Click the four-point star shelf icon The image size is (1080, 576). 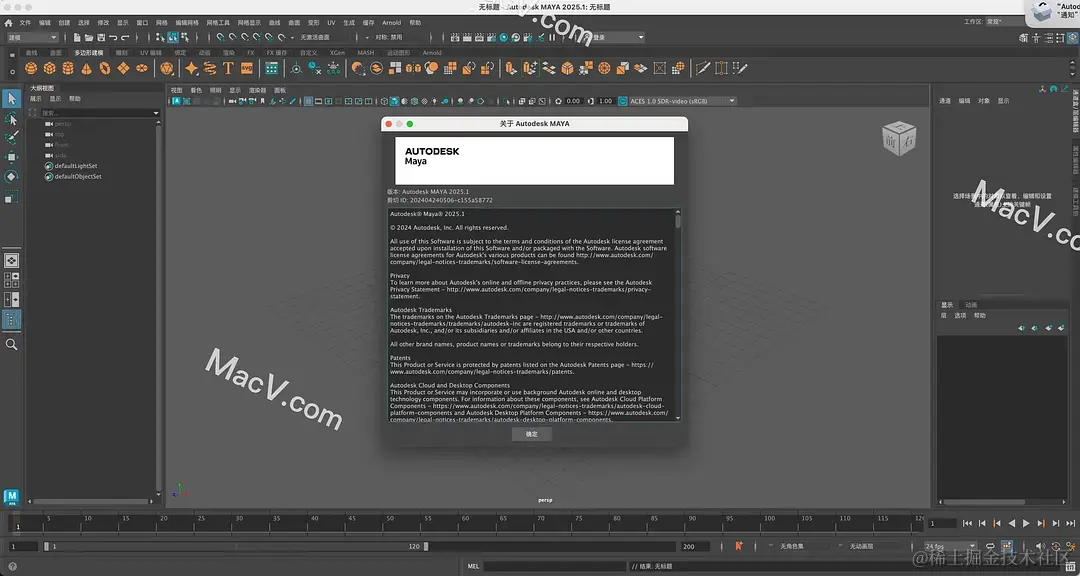(191, 68)
